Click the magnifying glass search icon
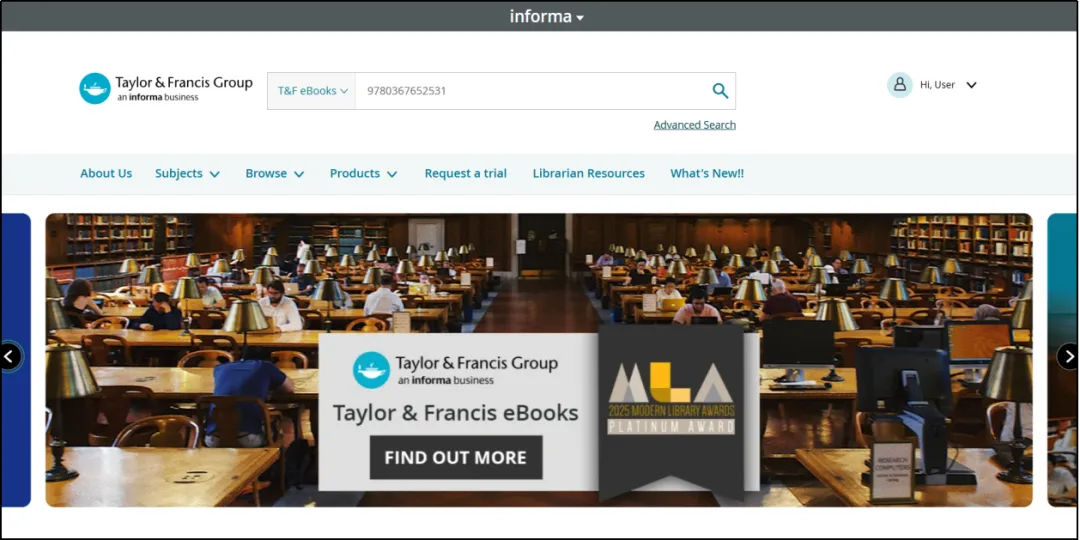Image resolution: width=1080 pixels, height=540 pixels. pyautogui.click(x=720, y=91)
